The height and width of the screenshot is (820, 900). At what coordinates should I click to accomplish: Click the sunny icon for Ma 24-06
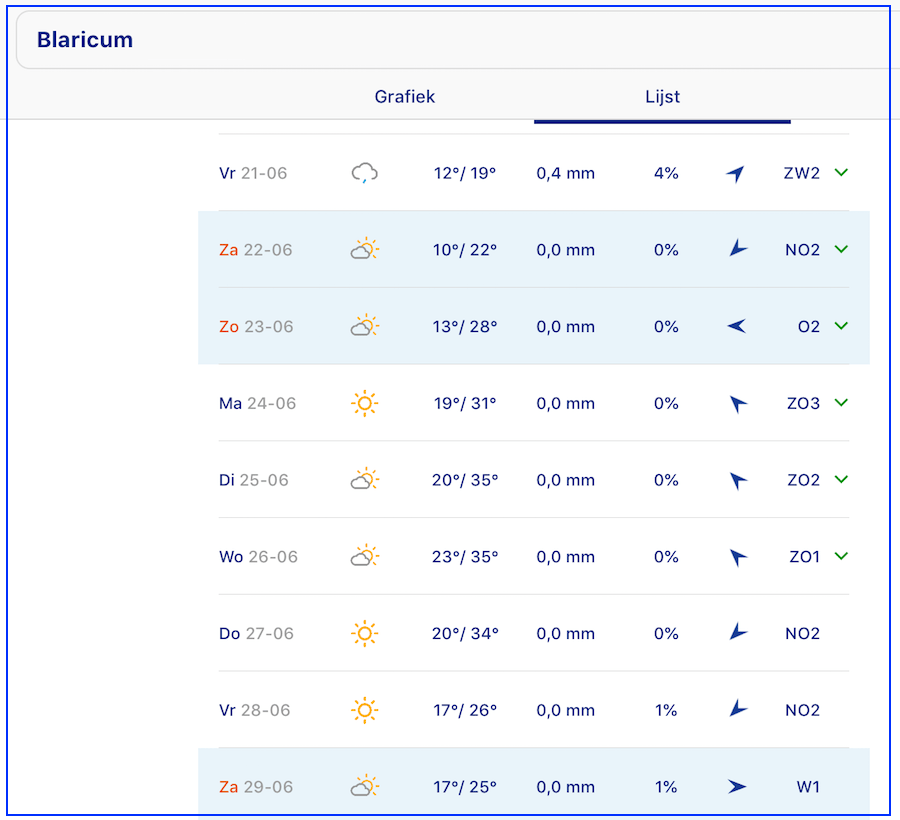tap(365, 404)
